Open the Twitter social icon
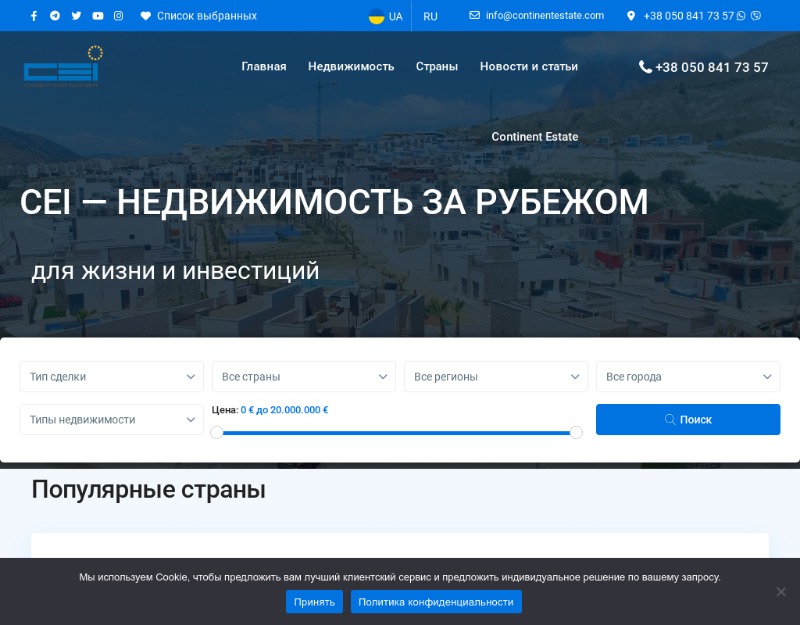 pos(76,16)
